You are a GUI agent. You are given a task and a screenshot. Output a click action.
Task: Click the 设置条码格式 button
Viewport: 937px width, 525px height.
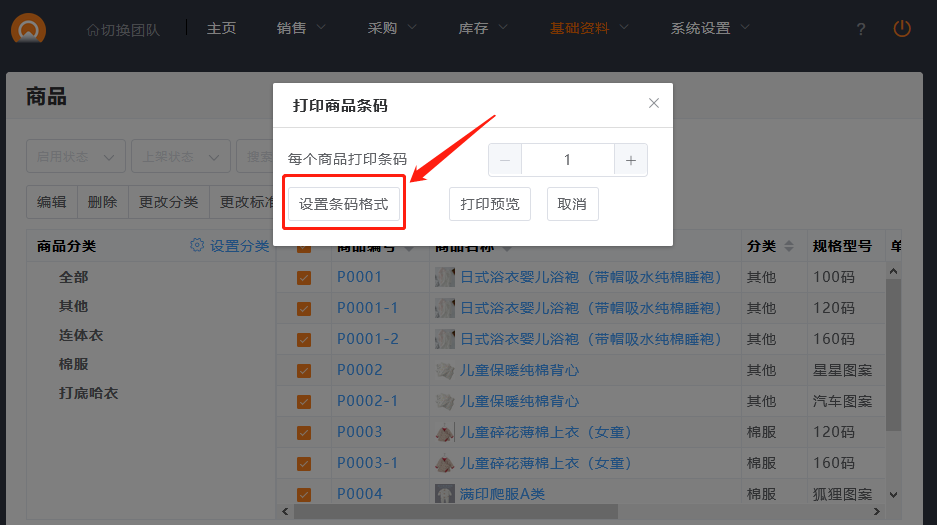click(344, 204)
